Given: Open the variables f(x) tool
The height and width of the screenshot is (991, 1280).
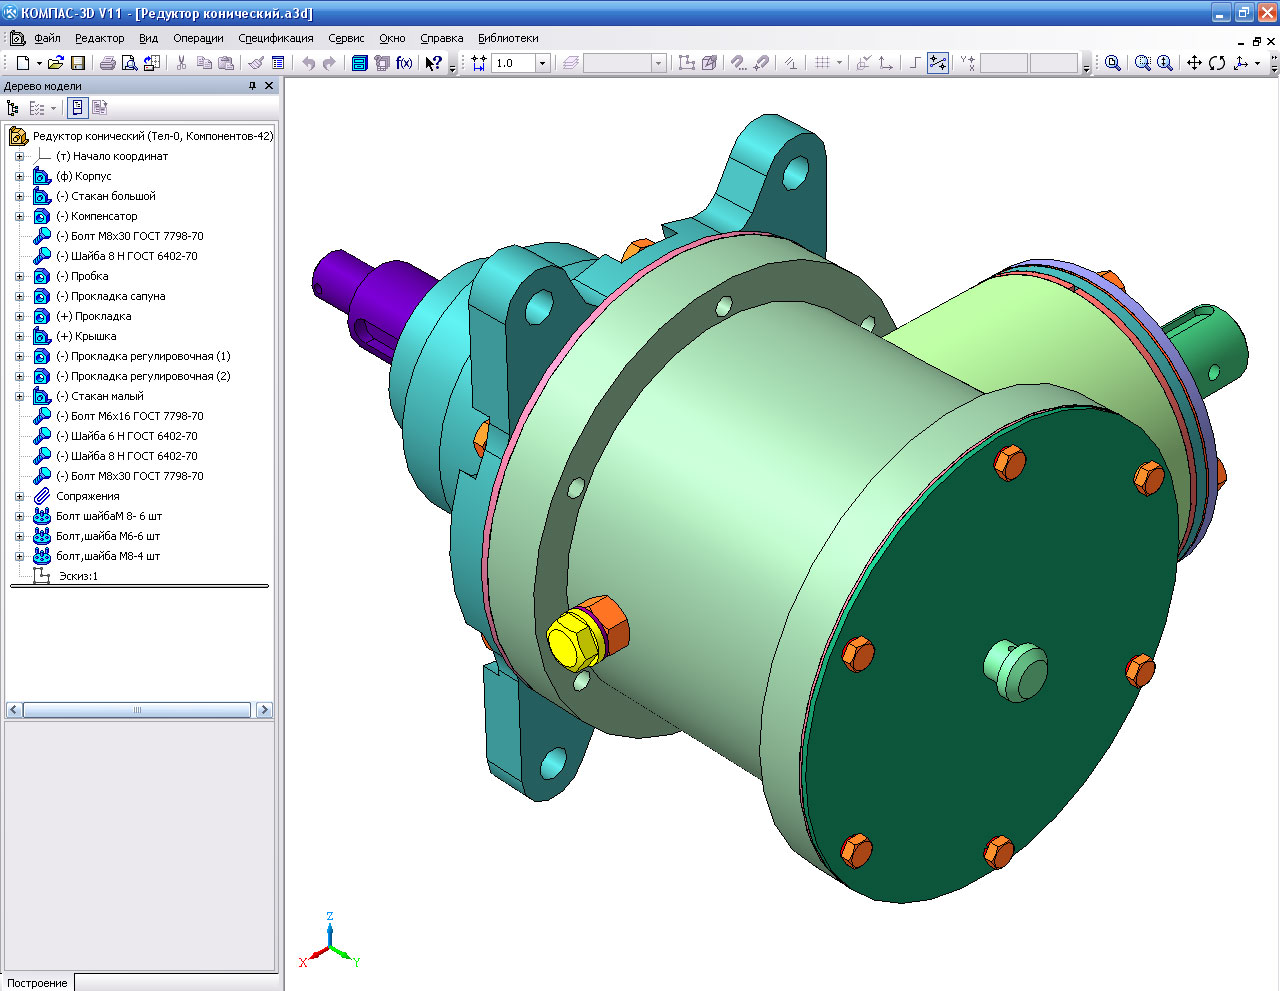Looking at the screenshot, I should click(404, 63).
